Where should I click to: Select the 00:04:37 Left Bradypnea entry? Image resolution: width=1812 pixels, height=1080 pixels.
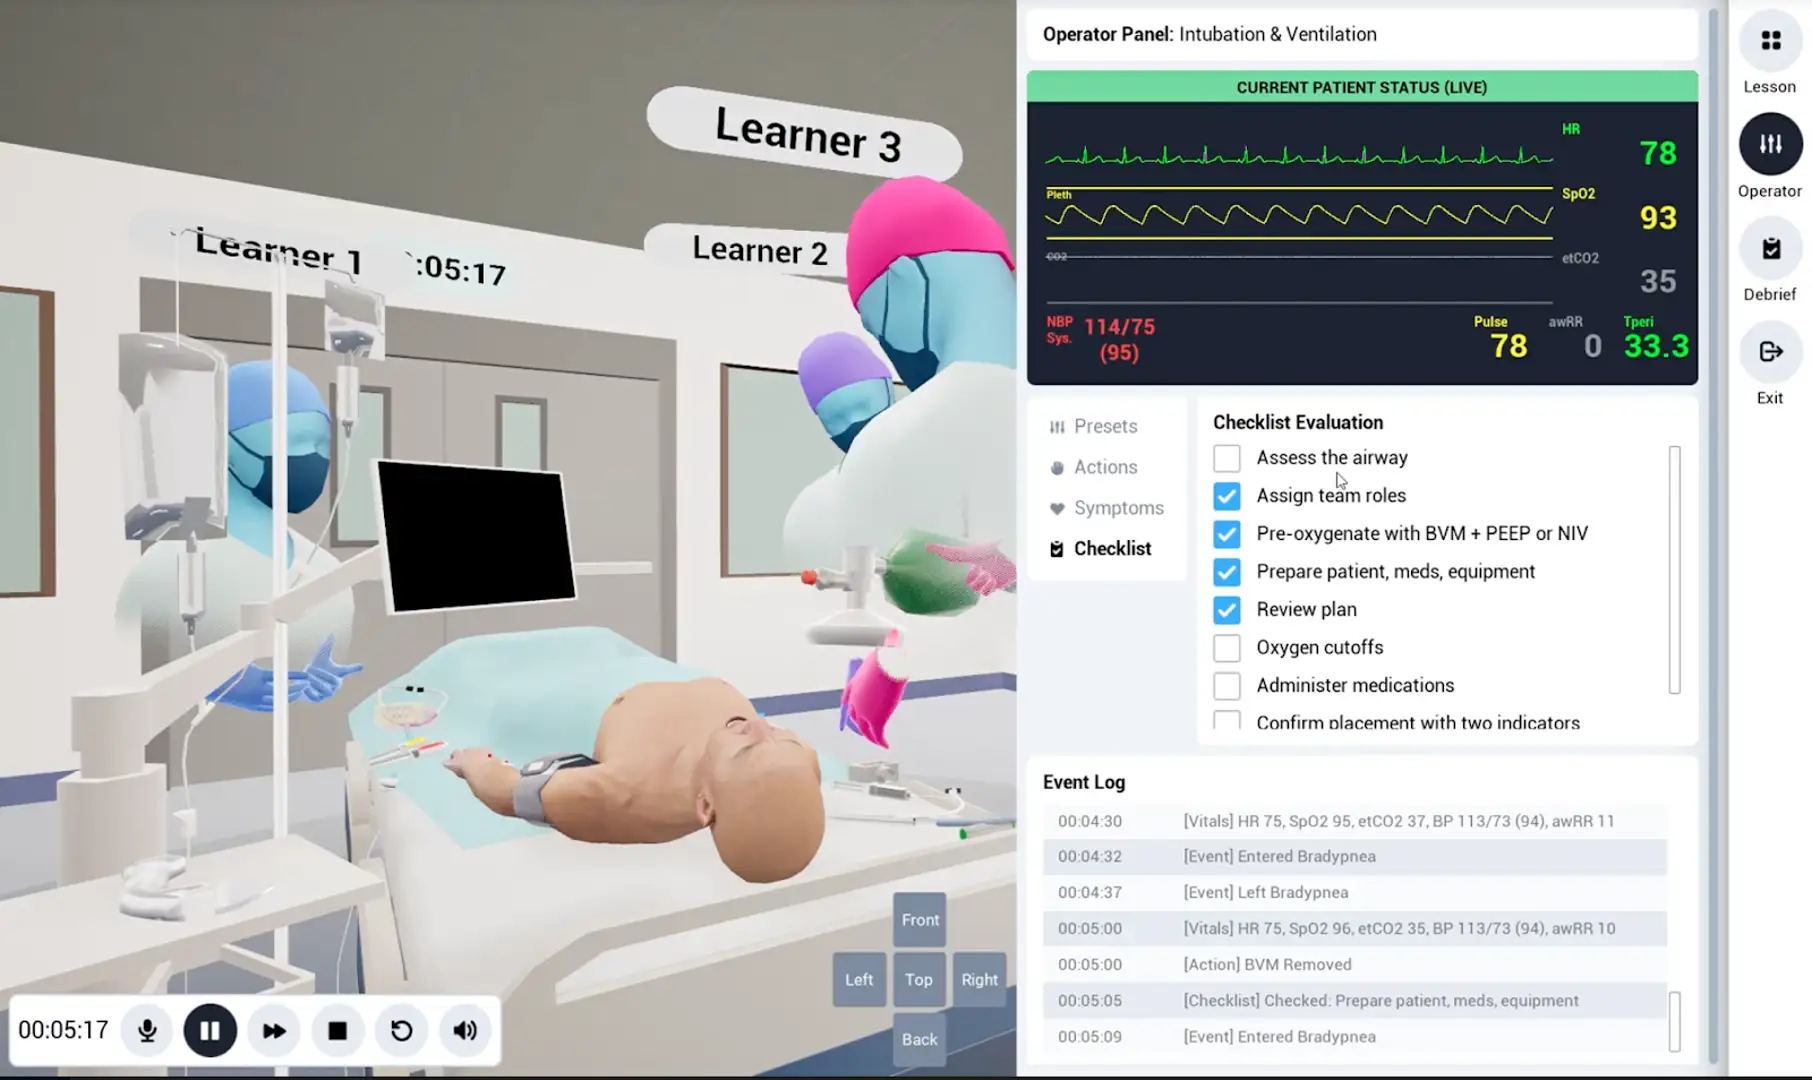pos(1355,892)
